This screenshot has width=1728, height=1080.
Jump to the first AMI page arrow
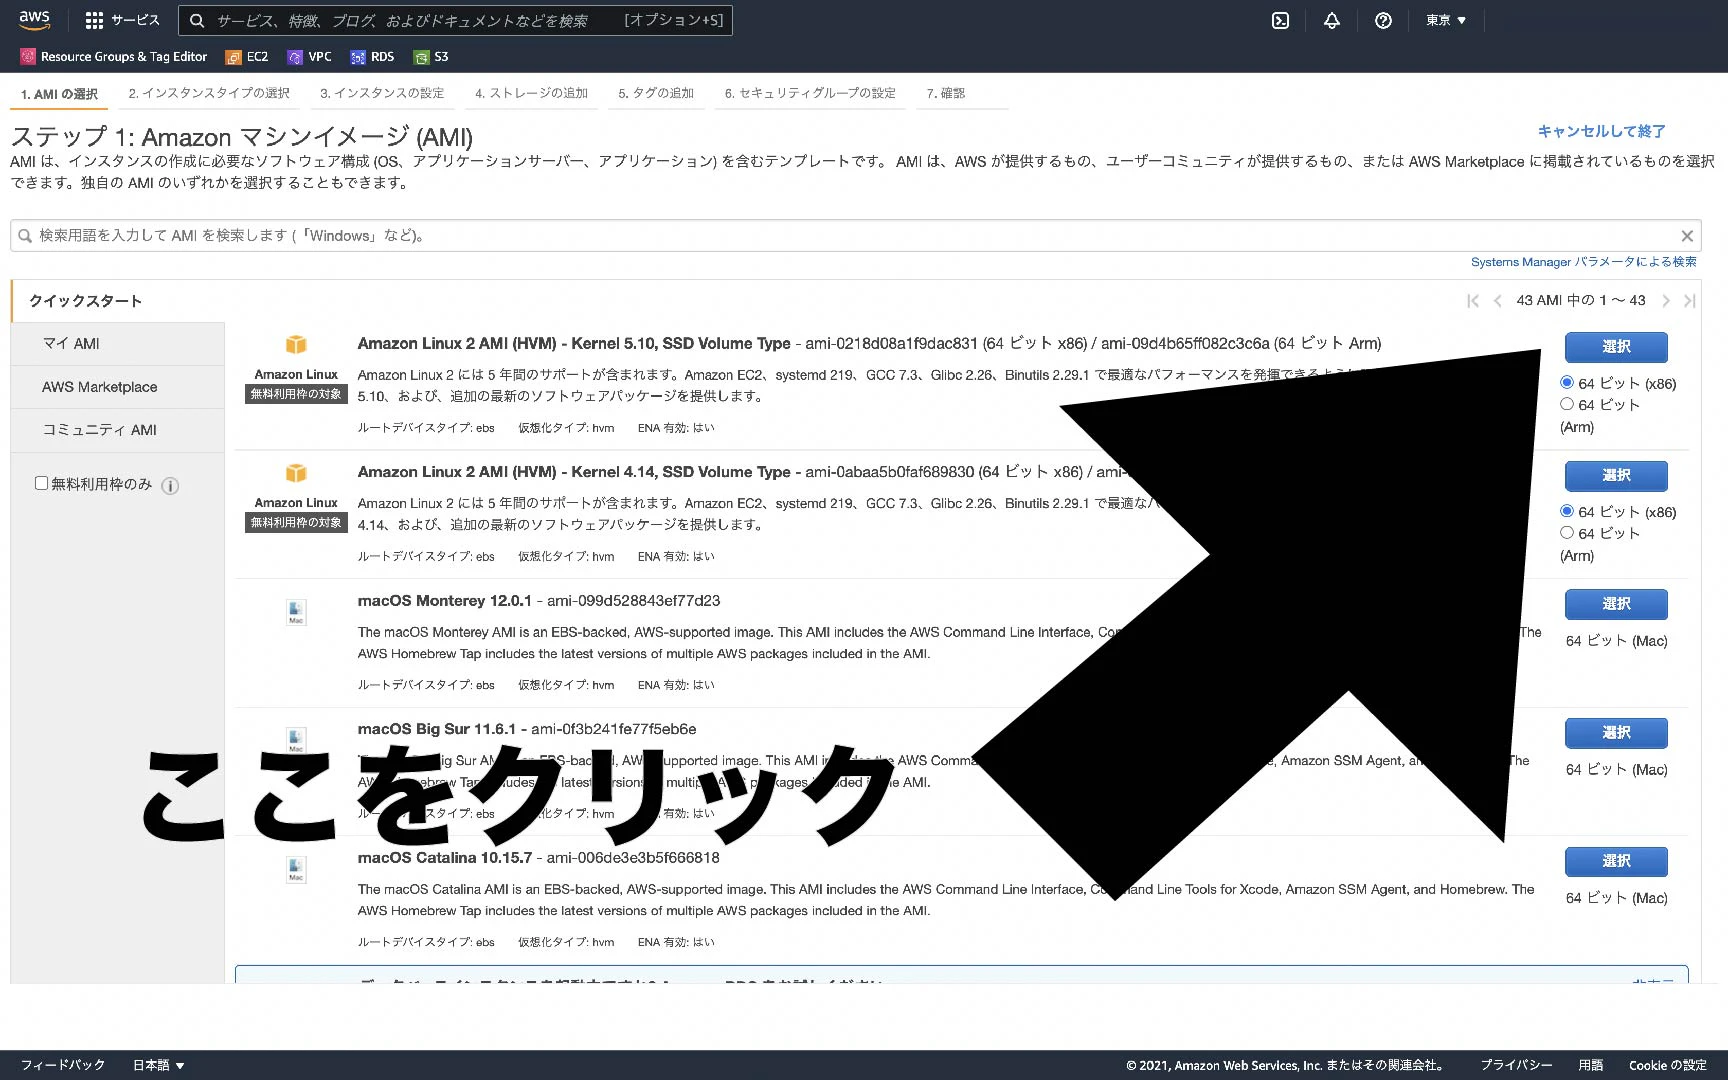[1473, 300]
